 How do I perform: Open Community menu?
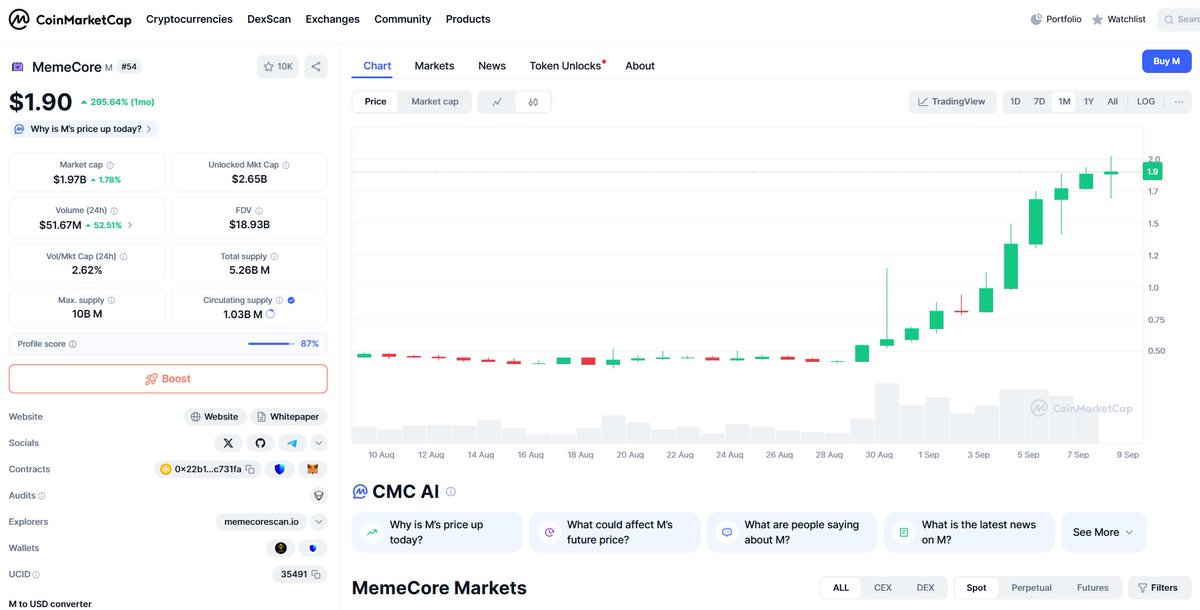tap(403, 19)
